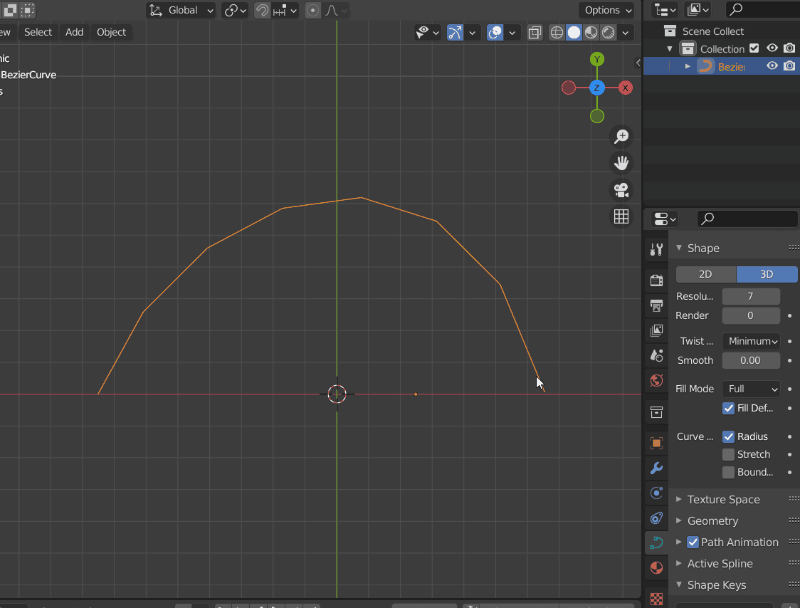This screenshot has width=800, height=608.
Task: Uncheck the Radius checkbox
Action: (728, 437)
